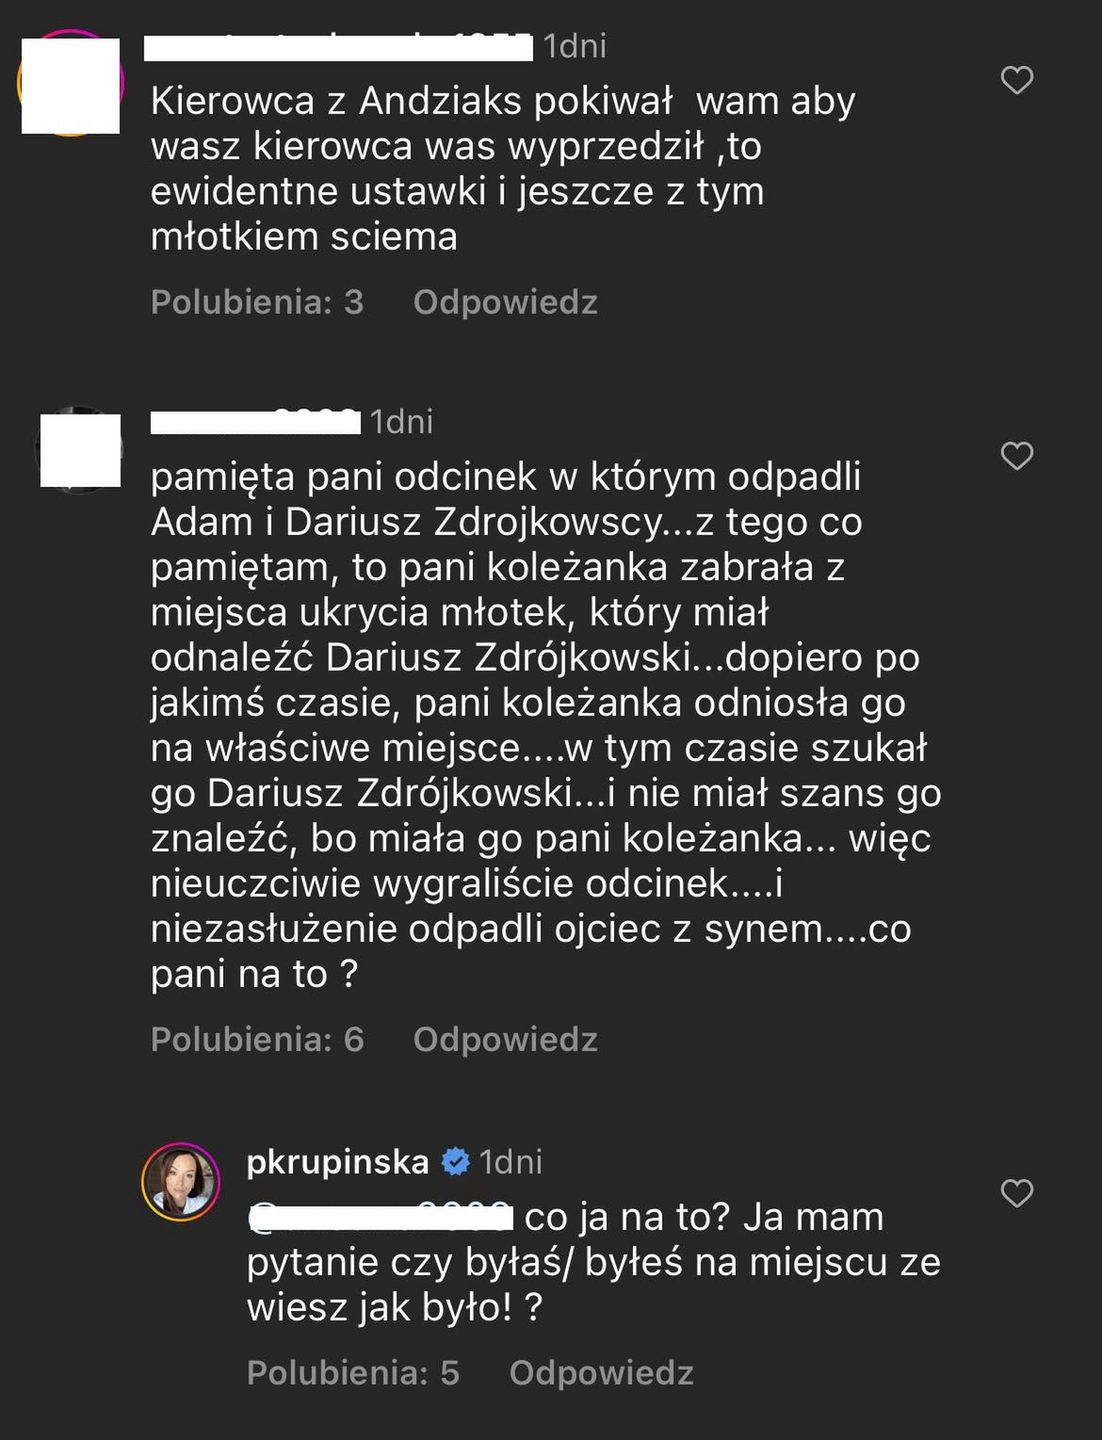The image size is (1102, 1440).
Task: Show the 5 likes on pkrupinska's reply
Action: tap(353, 1373)
